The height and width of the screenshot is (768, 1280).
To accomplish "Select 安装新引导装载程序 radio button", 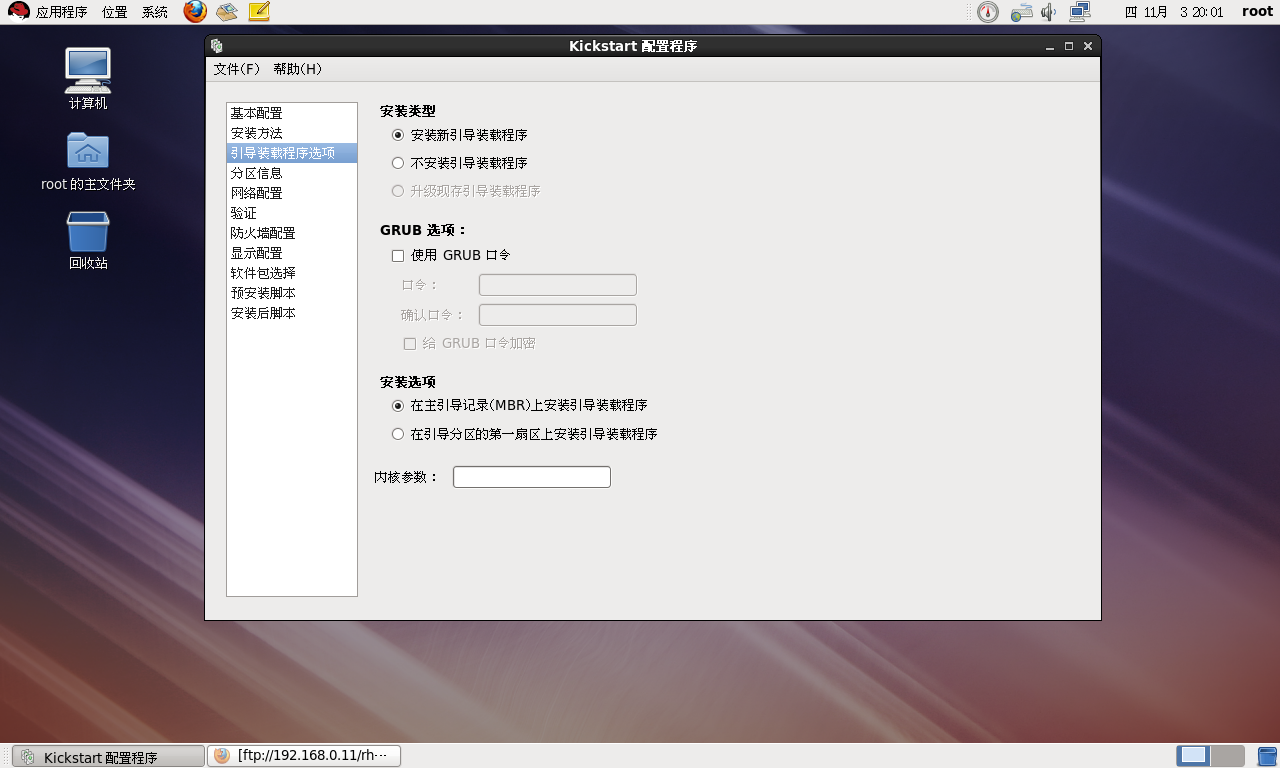I will pos(398,135).
